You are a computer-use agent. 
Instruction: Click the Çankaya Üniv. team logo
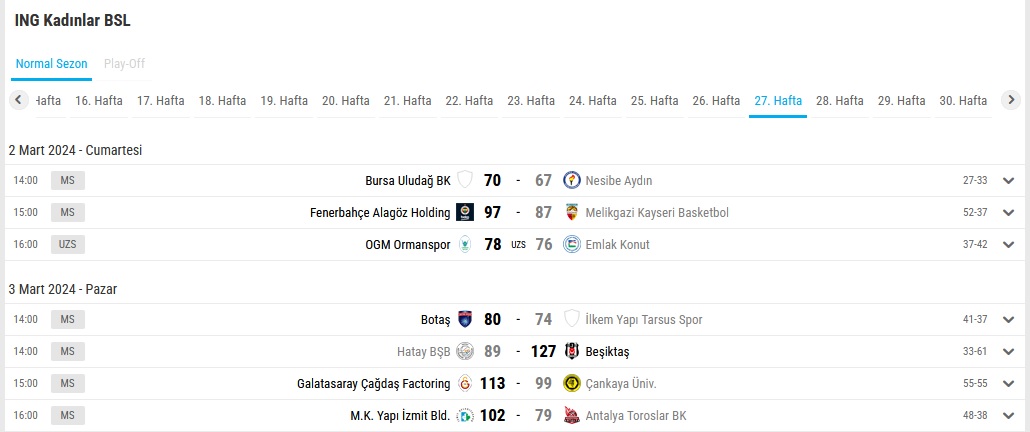point(572,383)
